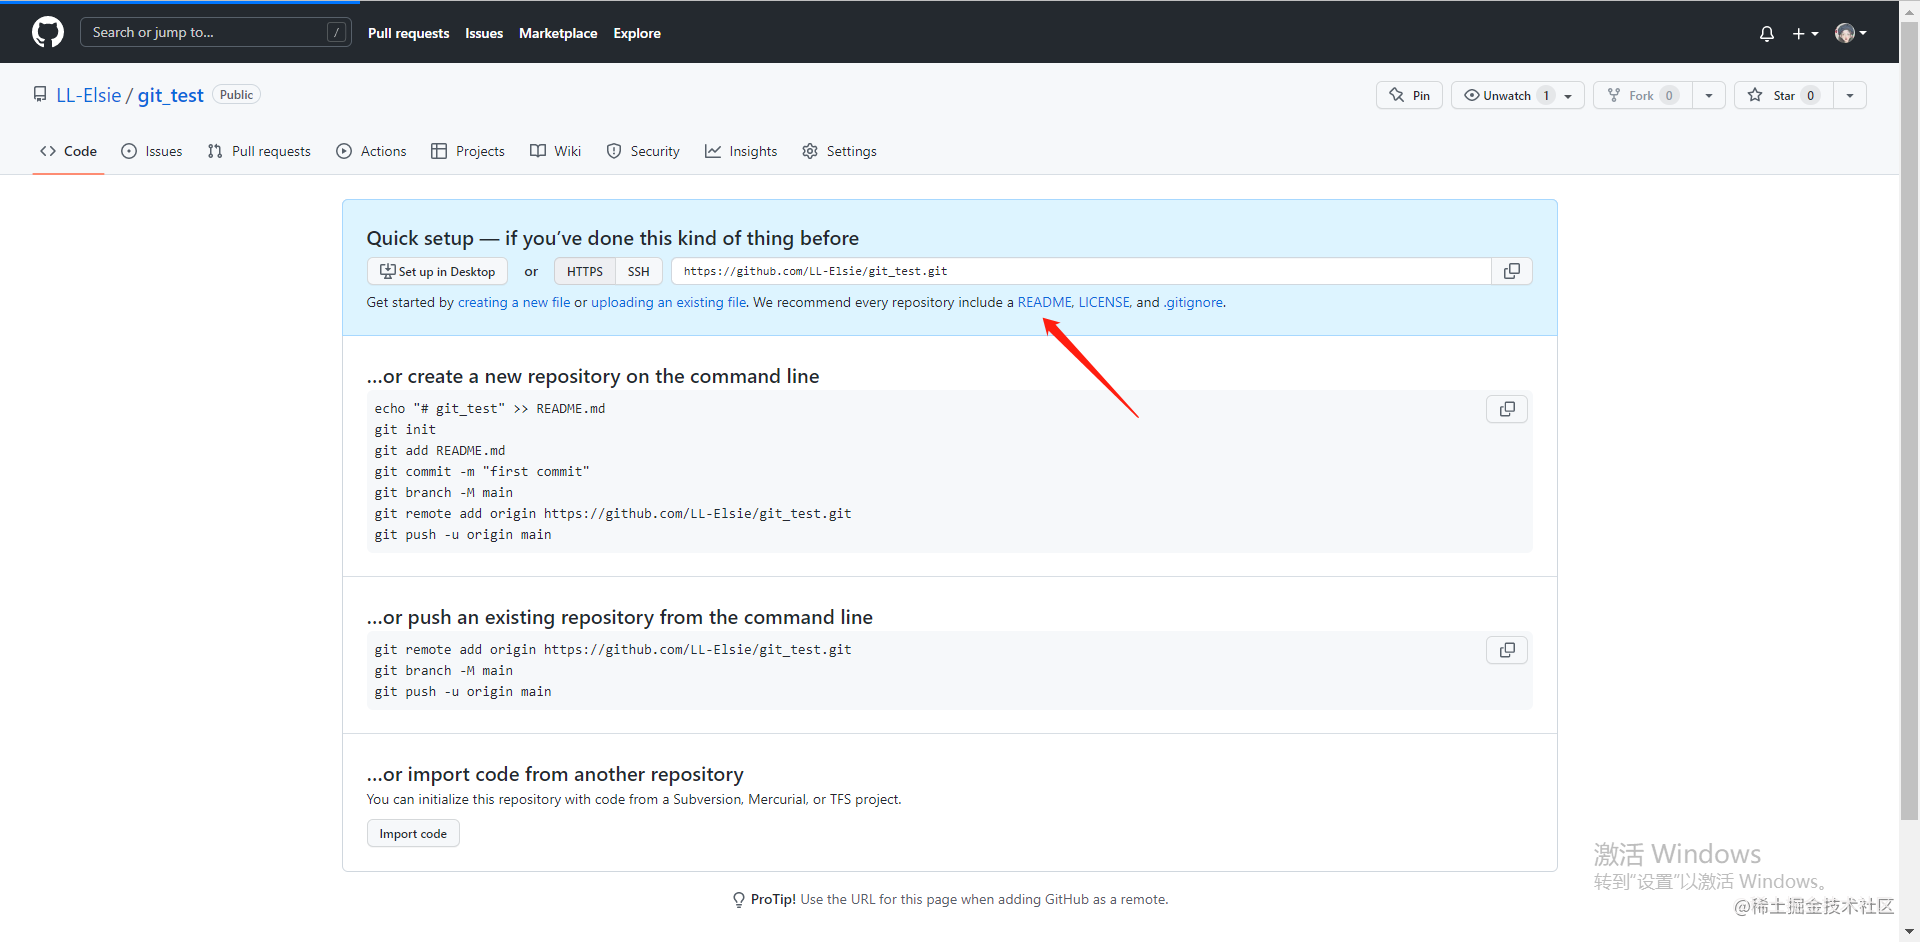This screenshot has height=942, width=1920.
Task: Click the README link
Action: tap(1044, 302)
